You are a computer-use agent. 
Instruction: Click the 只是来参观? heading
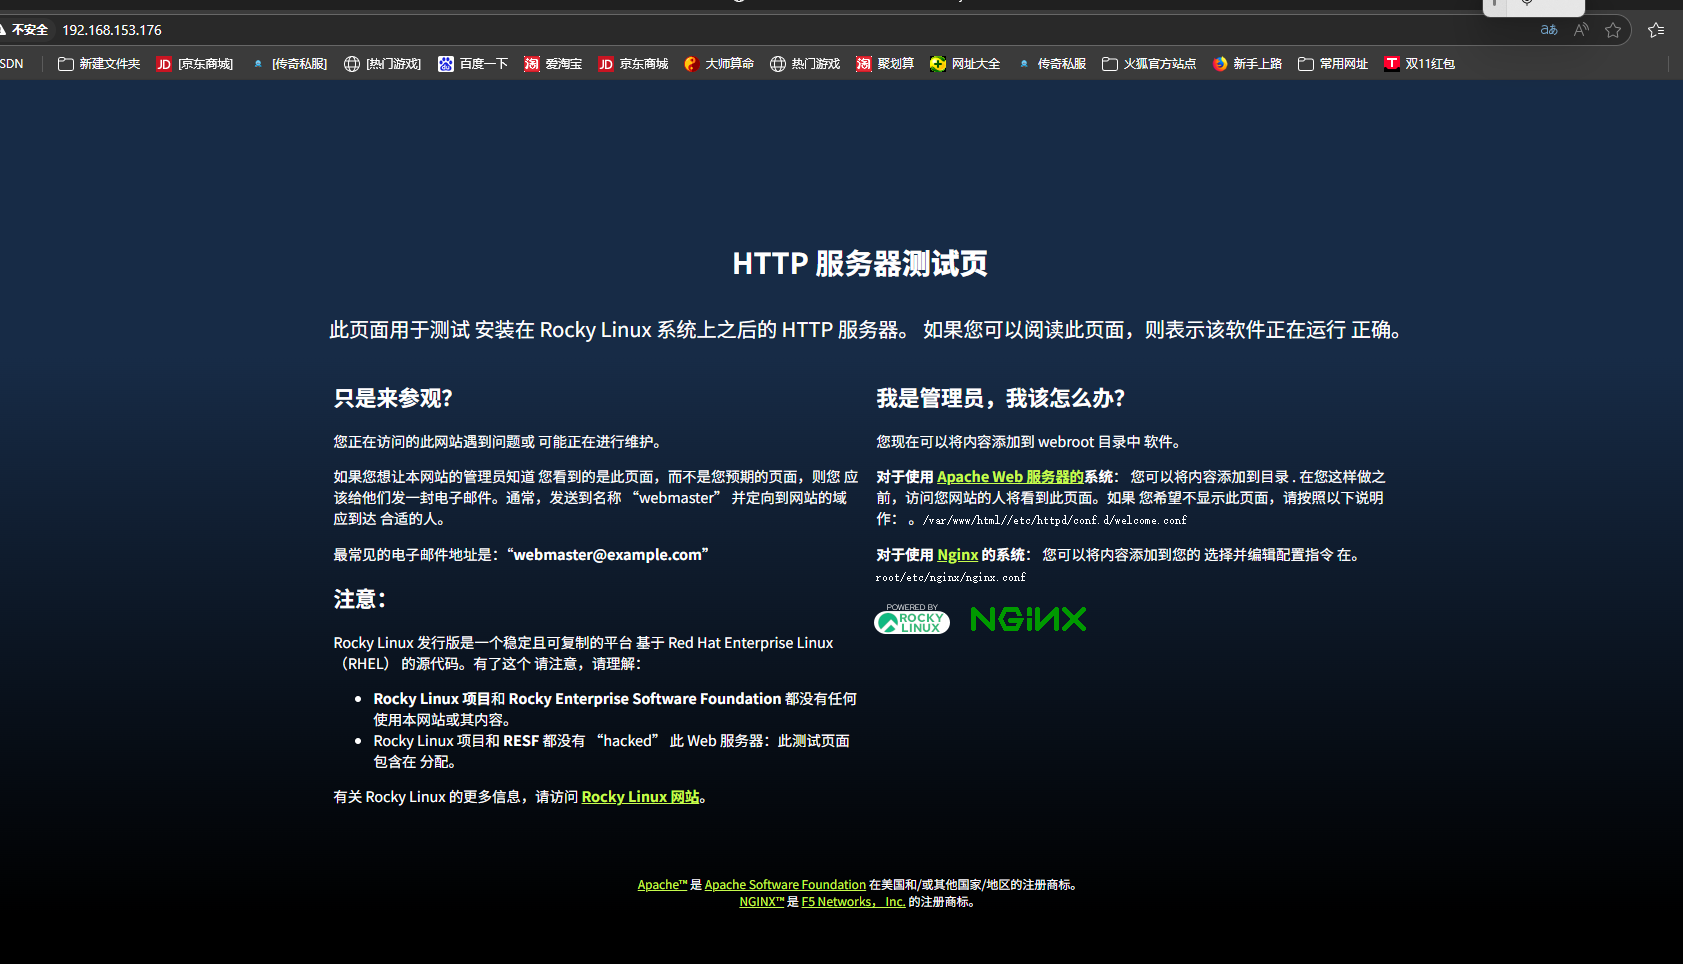393,398
